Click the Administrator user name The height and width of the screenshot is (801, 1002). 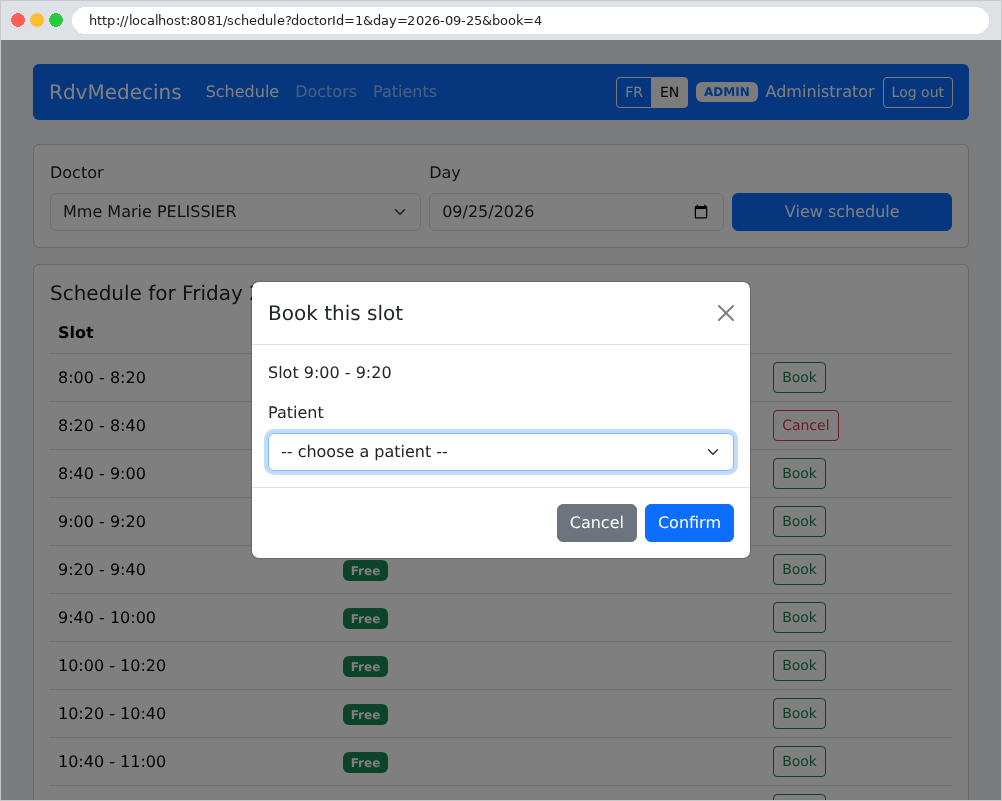(x=820, y=91)
